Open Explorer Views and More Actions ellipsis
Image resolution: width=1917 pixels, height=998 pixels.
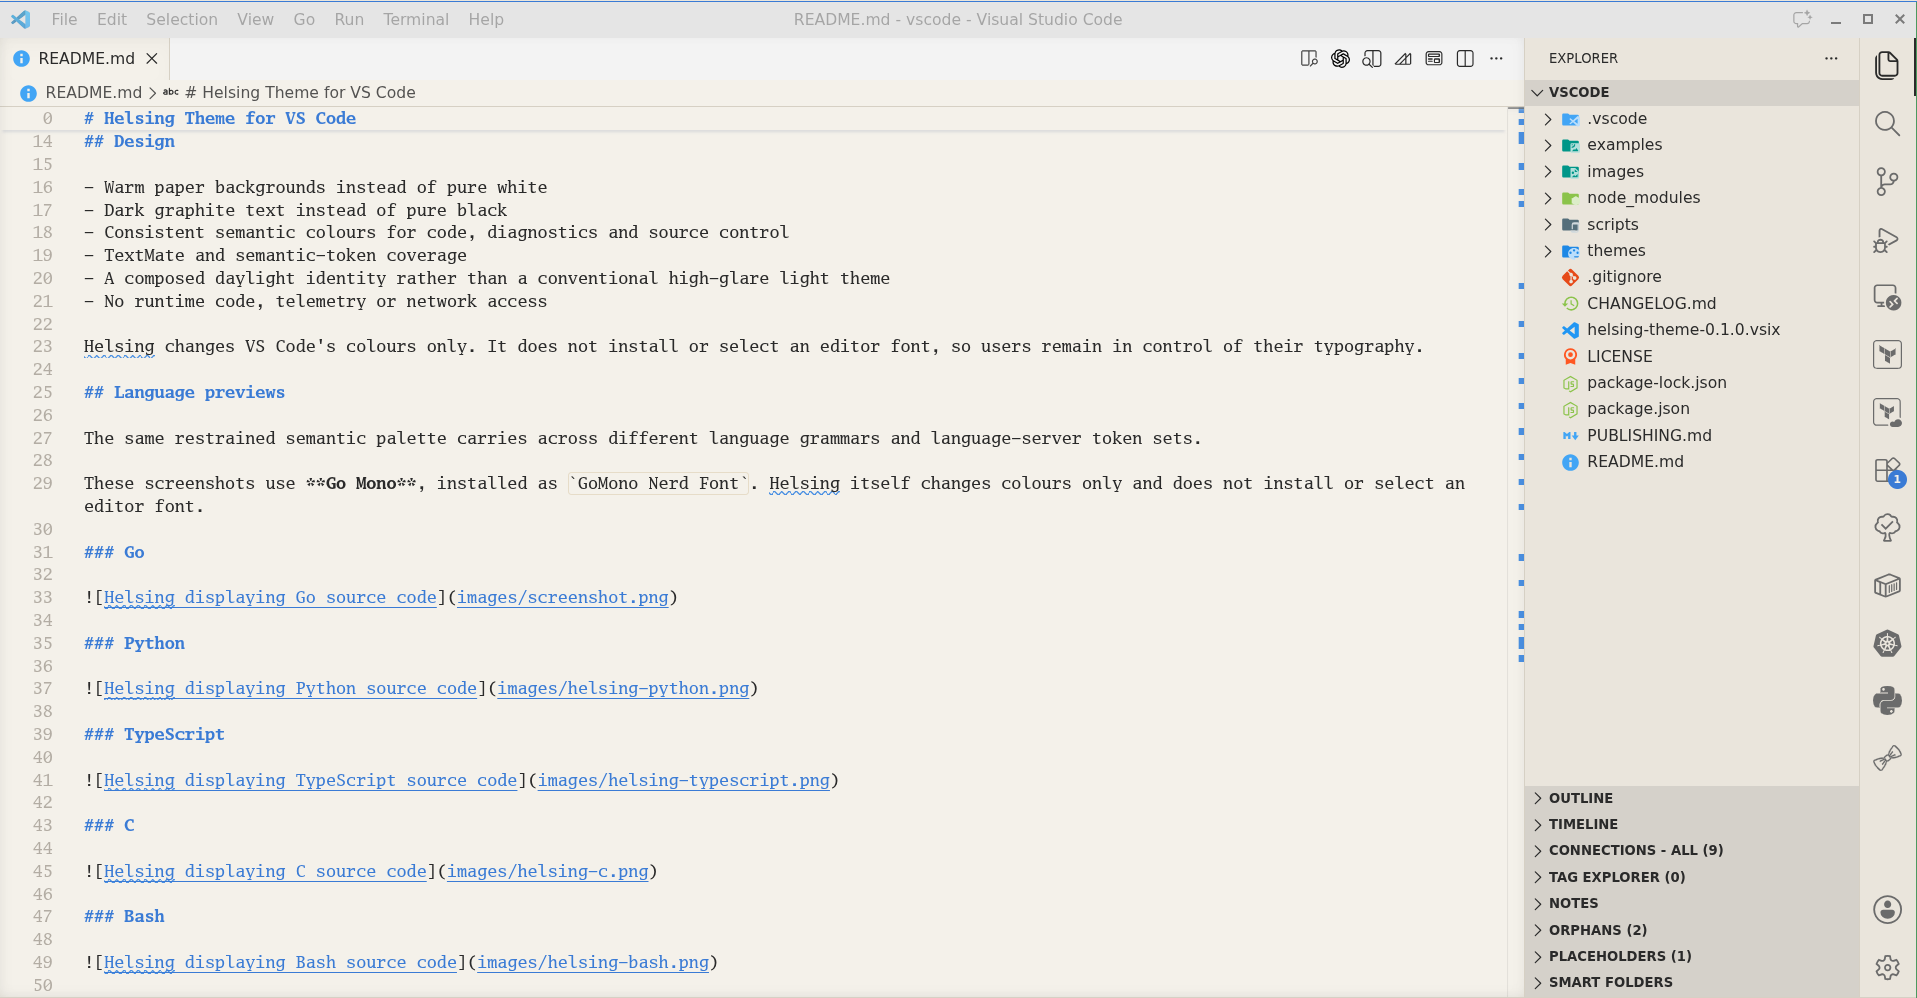click(x=1831, y=58)
